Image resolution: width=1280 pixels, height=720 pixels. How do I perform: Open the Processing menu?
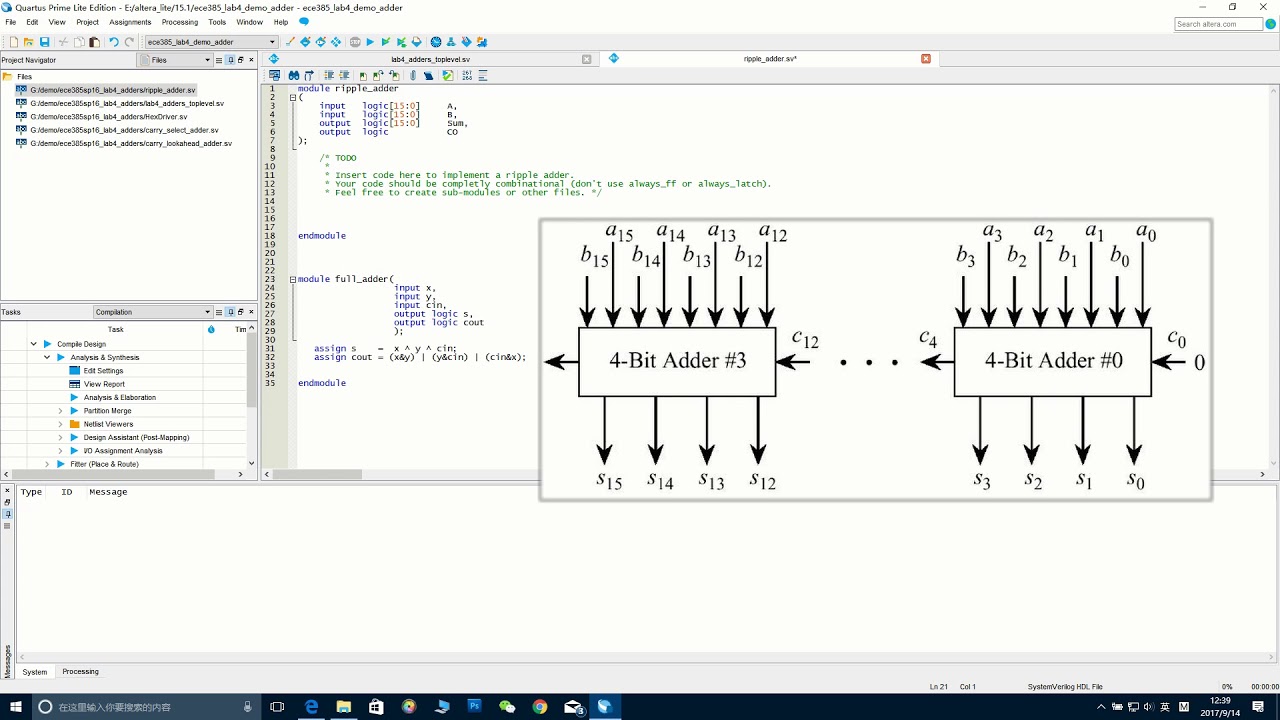(x=179, y=22)
